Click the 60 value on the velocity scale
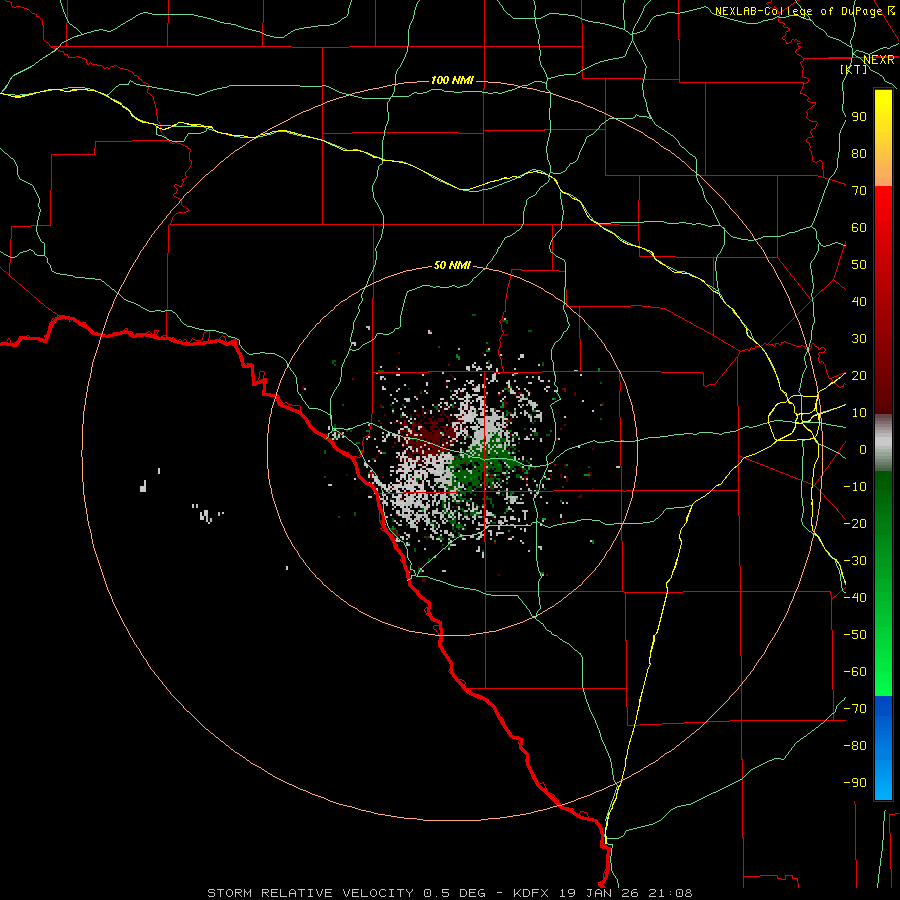Screen dimensions: 900x900 [859, 227]
